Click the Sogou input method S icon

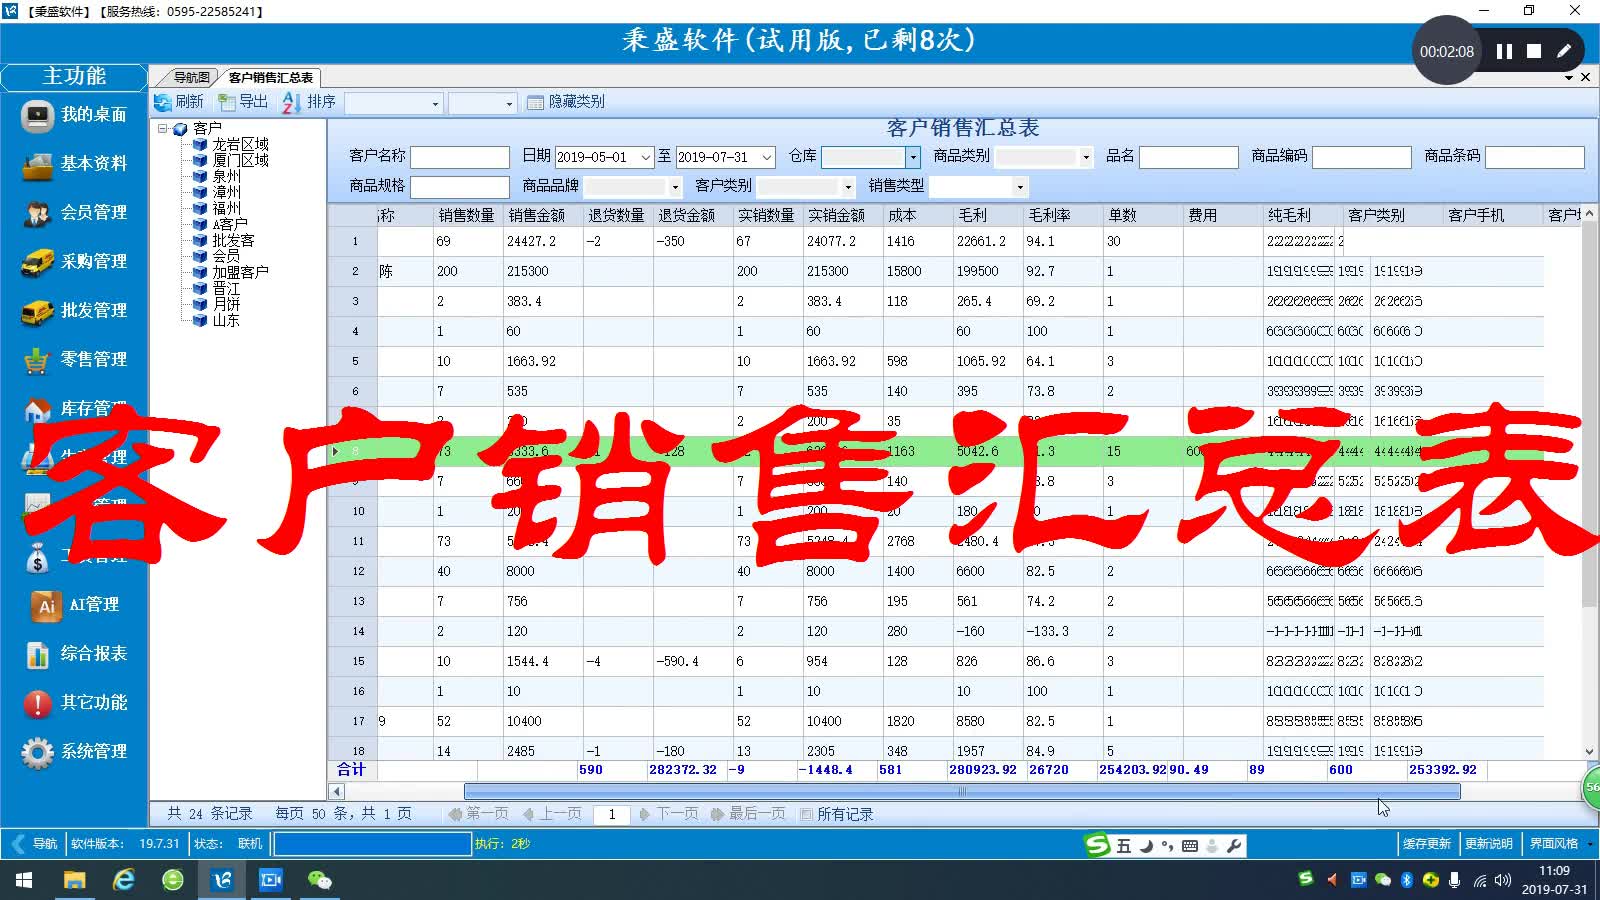pyautogui.click(x=1097, y=846)
